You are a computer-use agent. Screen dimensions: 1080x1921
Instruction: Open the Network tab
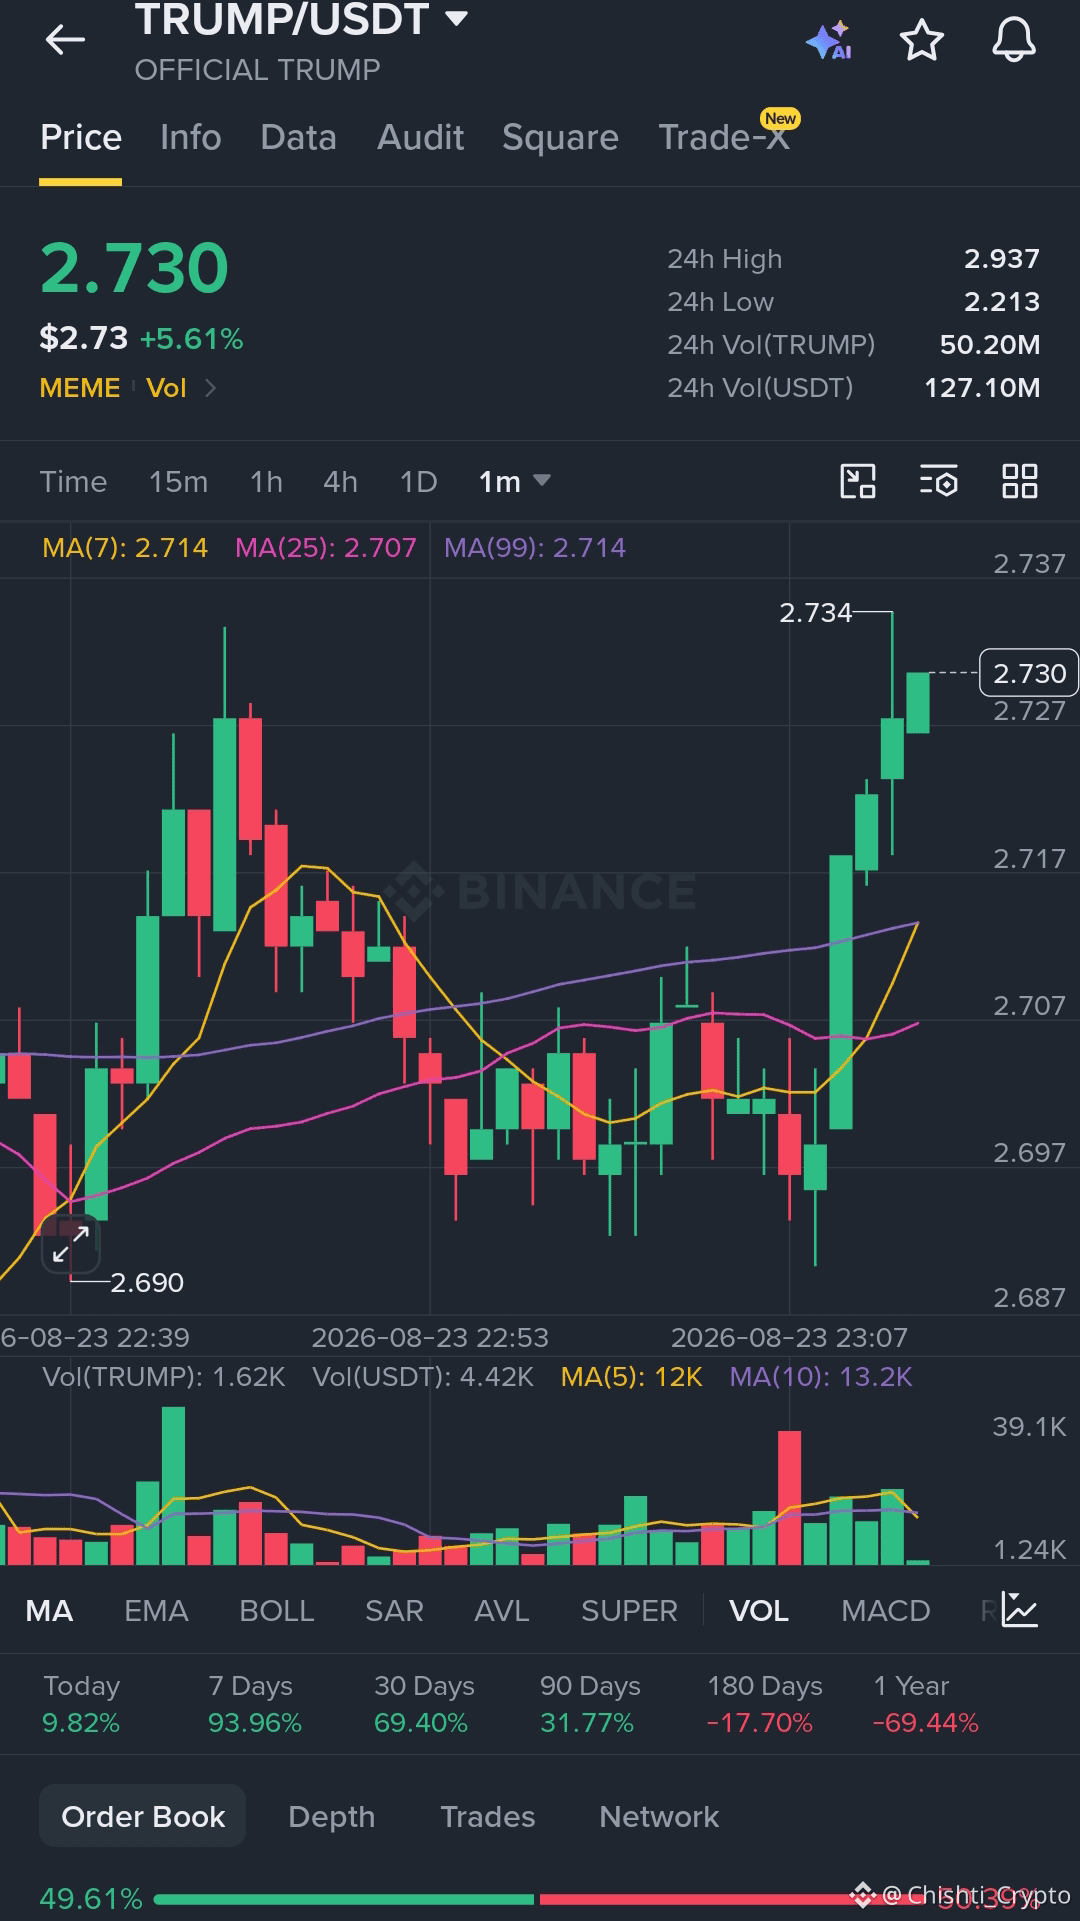(x=659, y=1816)
